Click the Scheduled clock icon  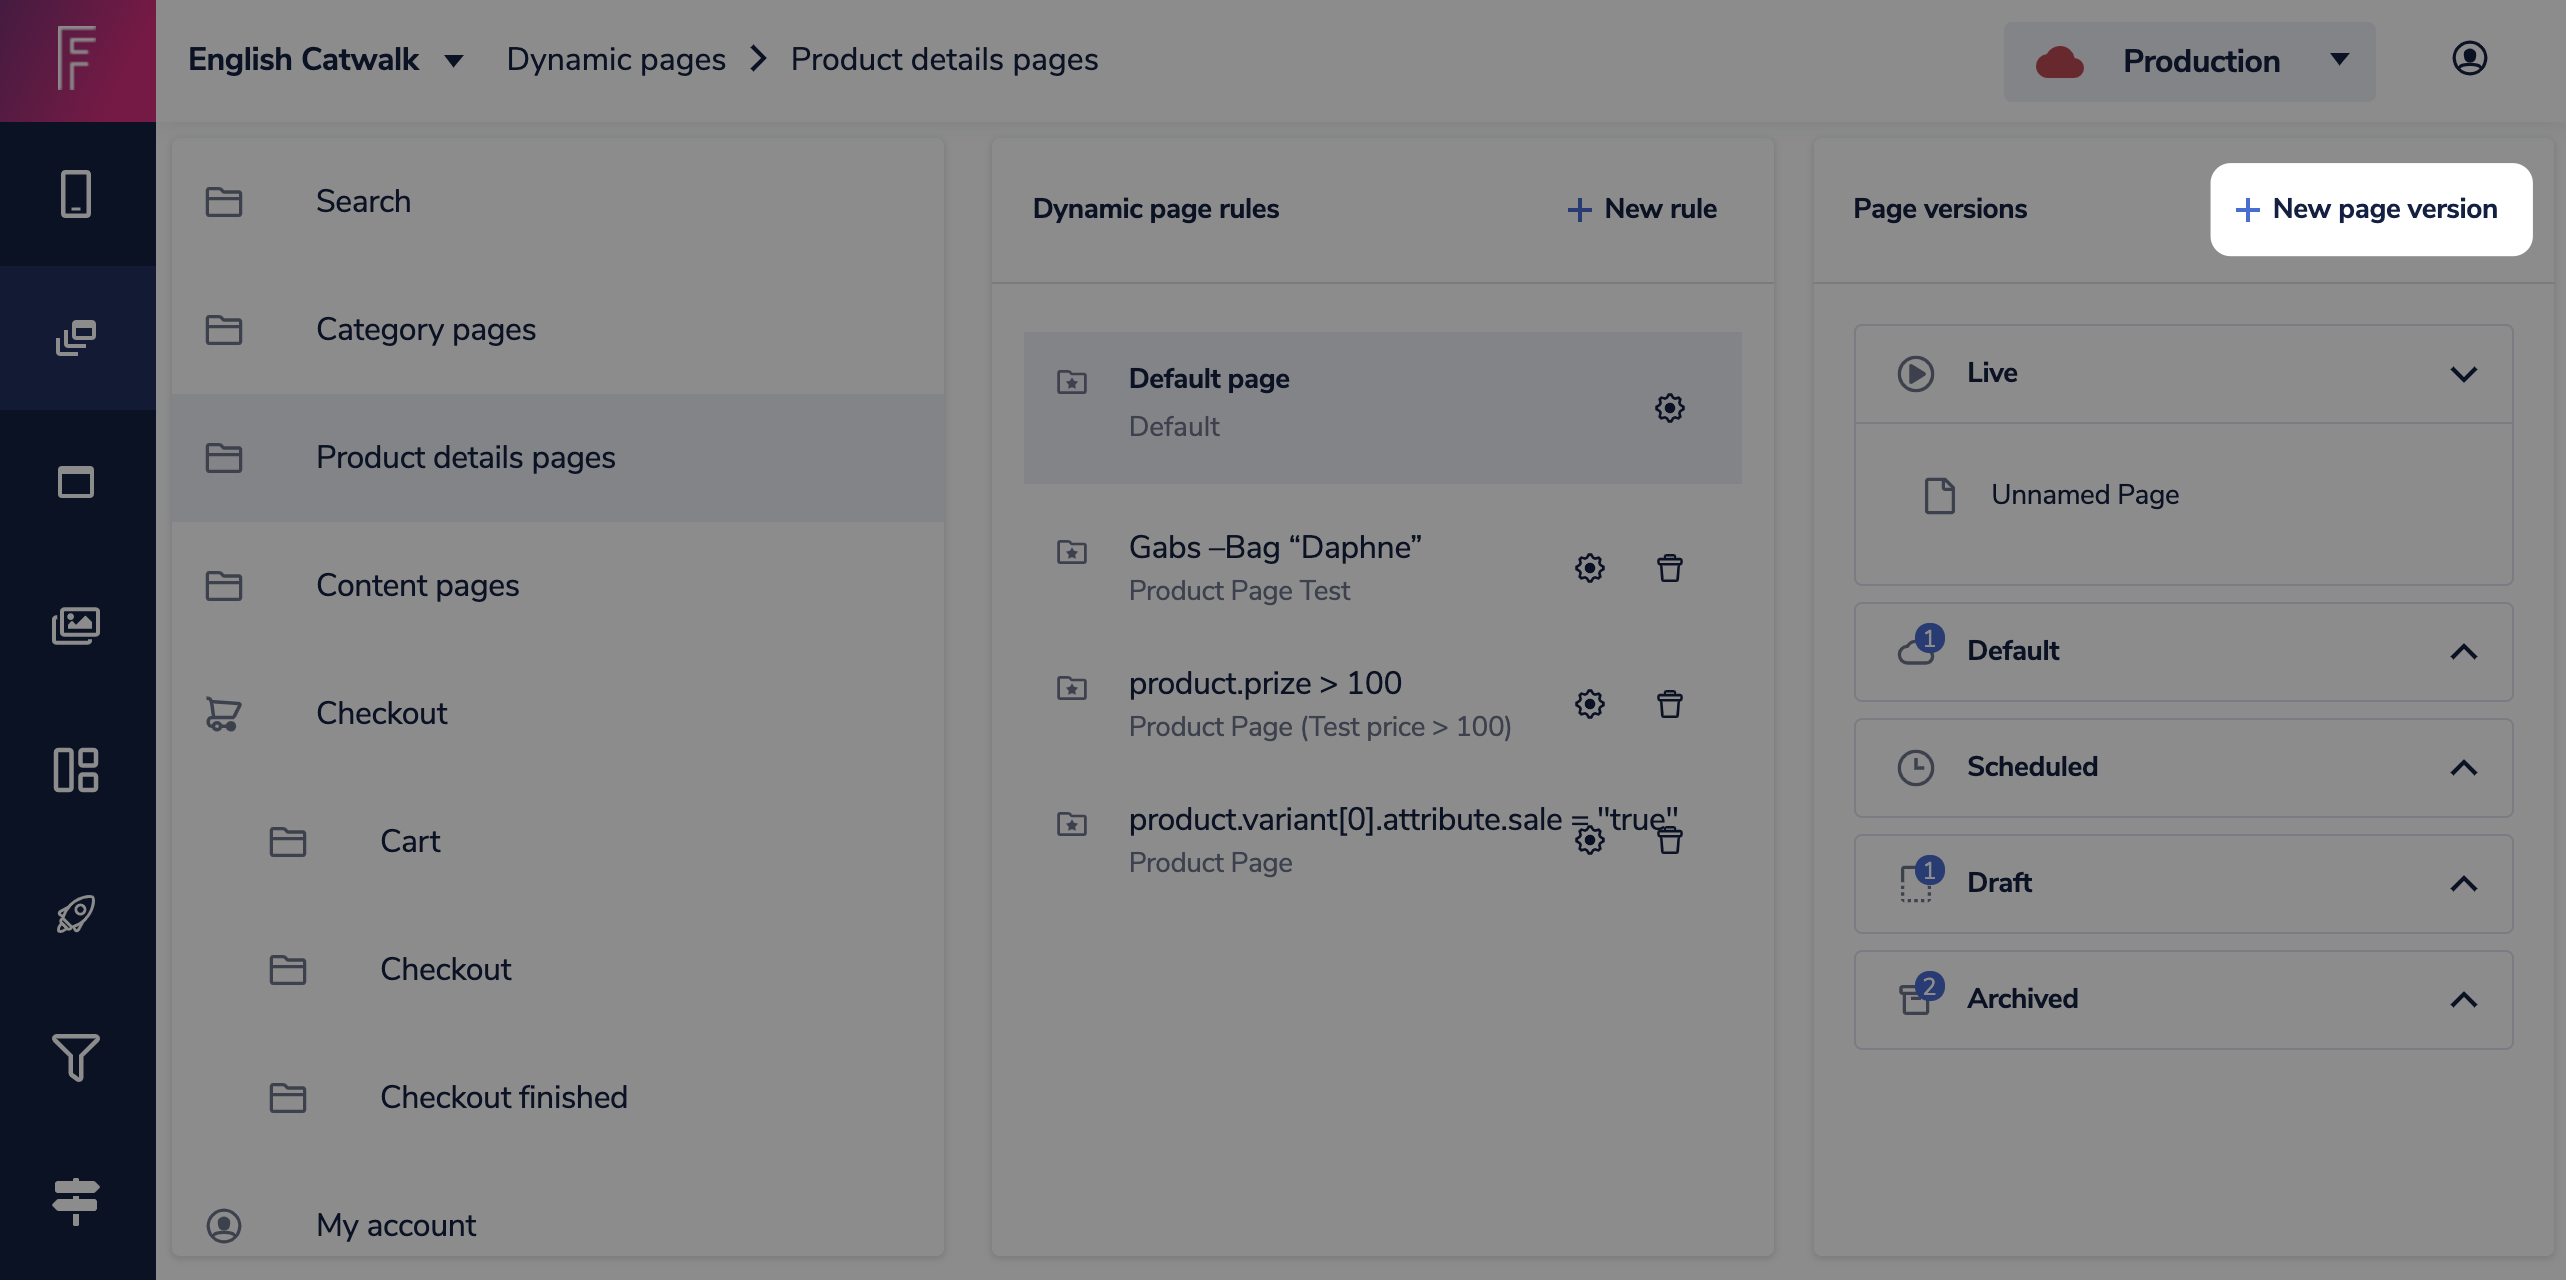pyautogui.click(x=1915, y=767)
